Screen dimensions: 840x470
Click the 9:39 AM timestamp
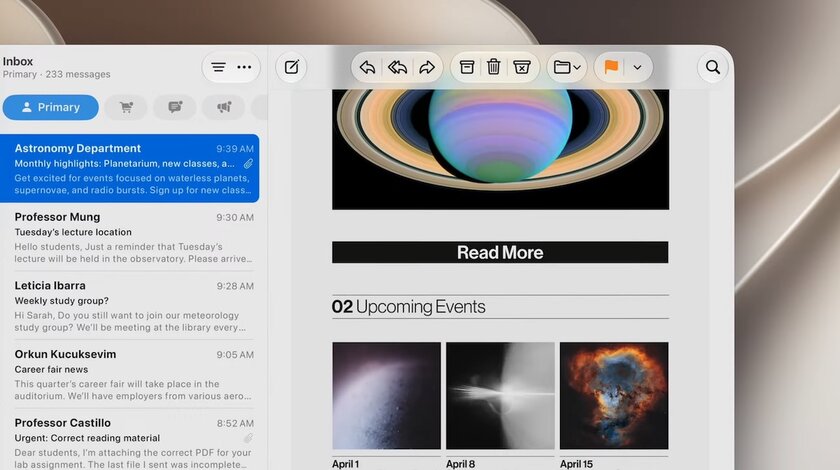point(235,149)
